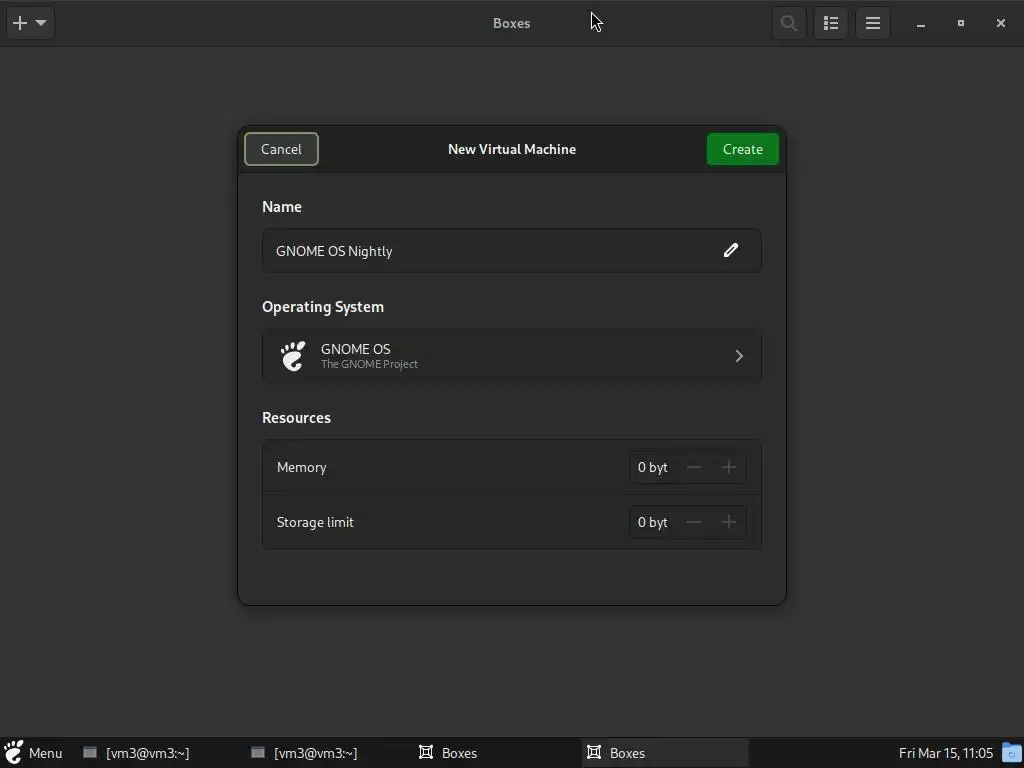The image size is (1024, 768).
Task: Cancel the New Virtual Machine dialog
Action: (281, 149)
